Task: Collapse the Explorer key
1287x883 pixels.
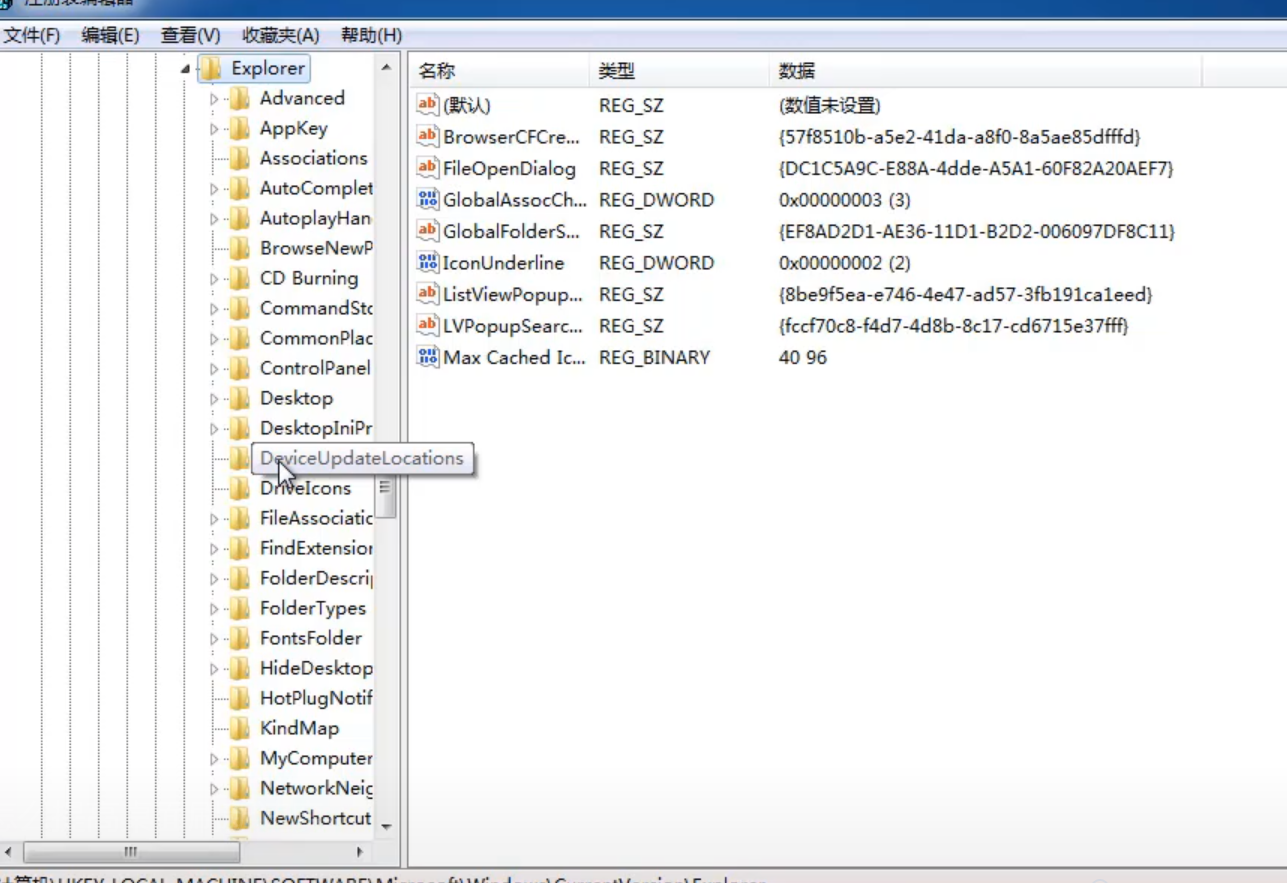Action: (184, 68)
